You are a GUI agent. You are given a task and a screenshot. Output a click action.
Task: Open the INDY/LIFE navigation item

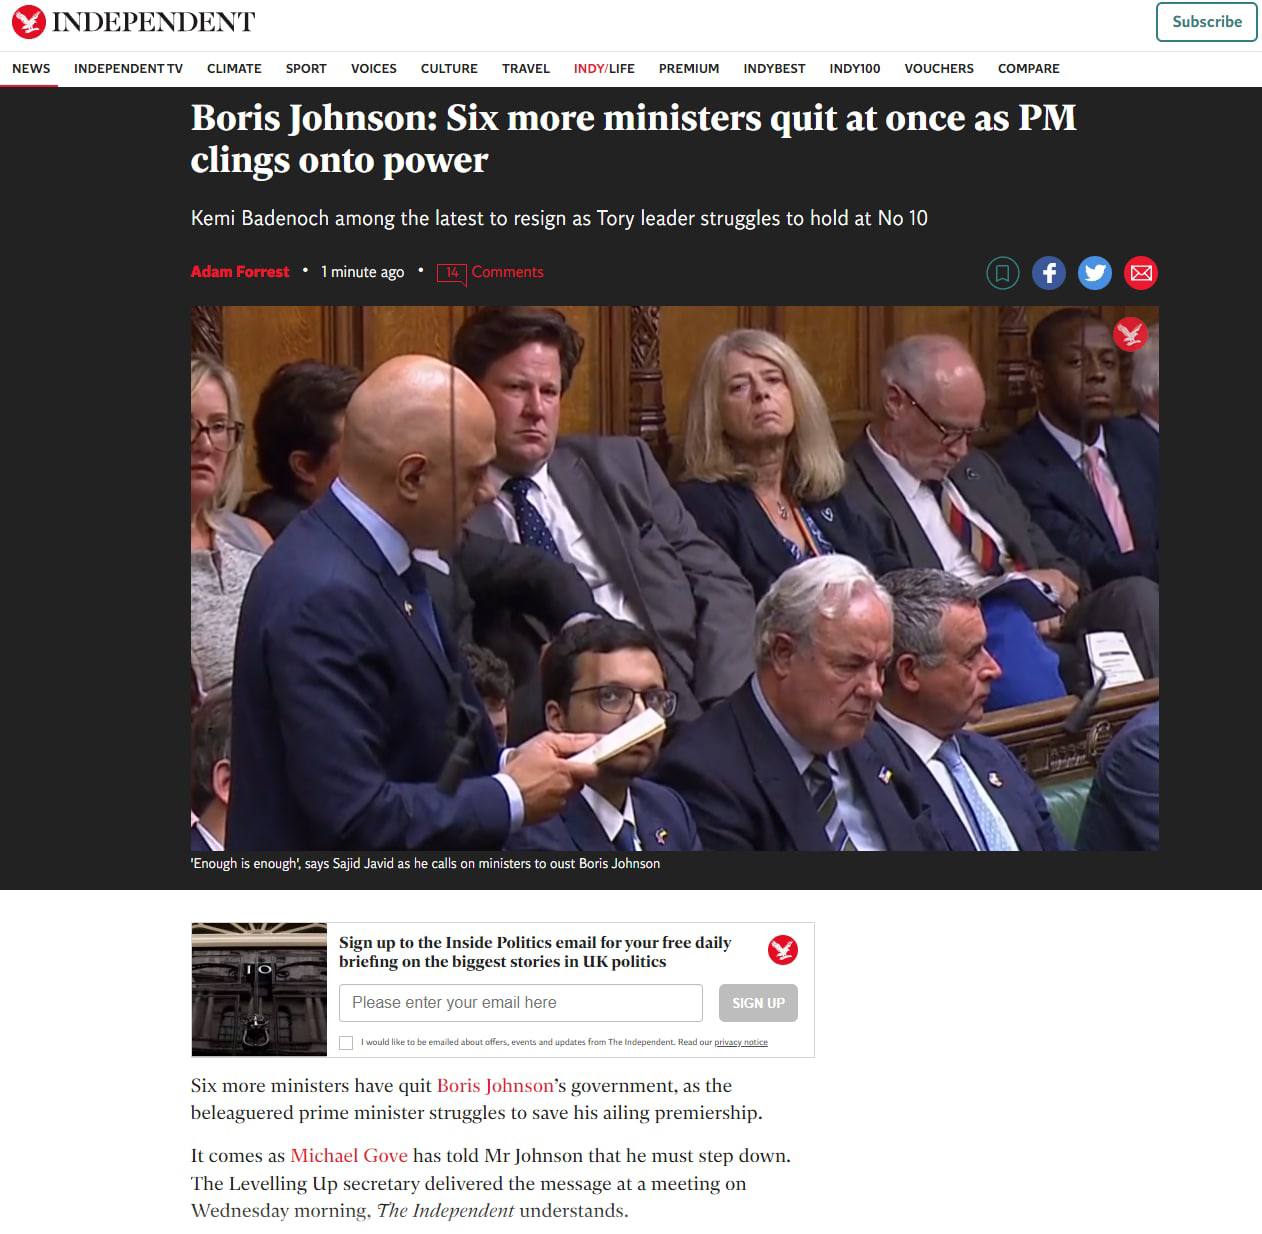click(604, 68)
